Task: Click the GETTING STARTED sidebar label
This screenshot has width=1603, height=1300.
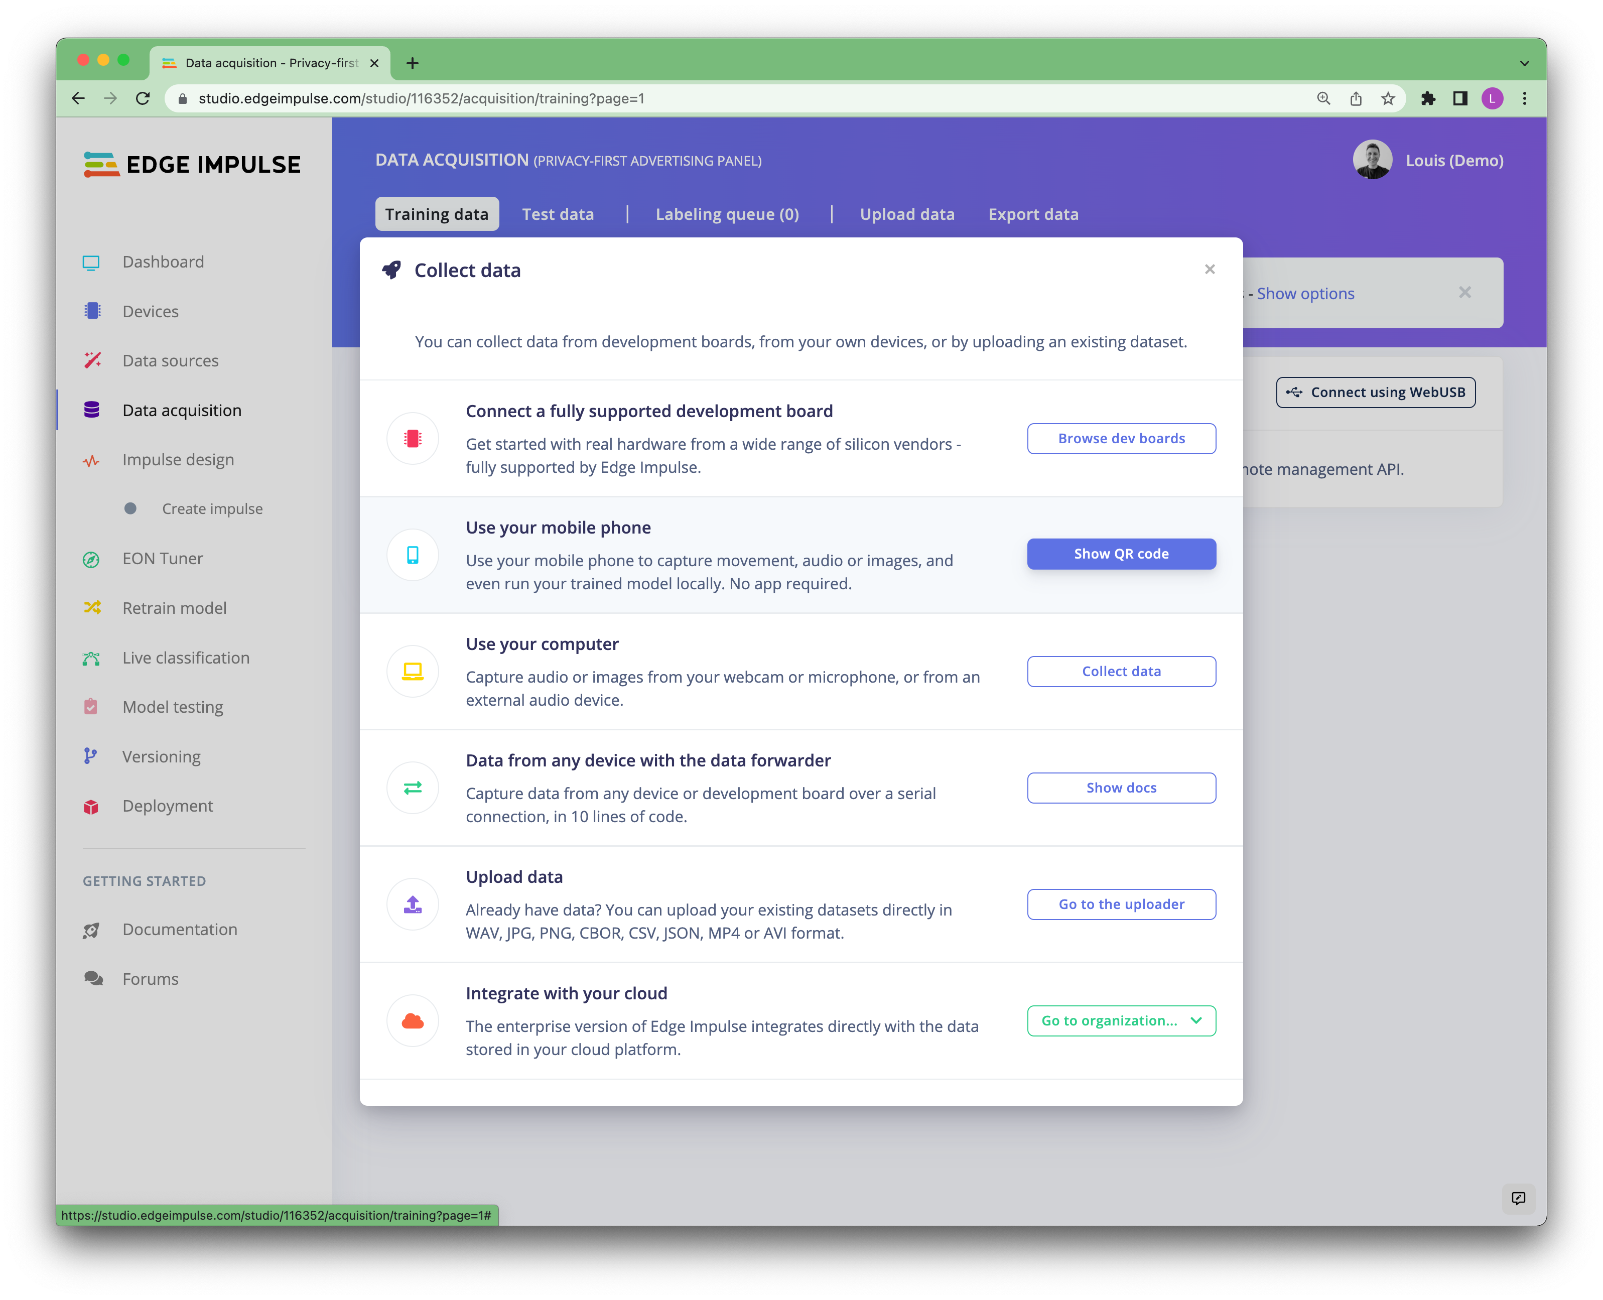Action: click(144, 881)
